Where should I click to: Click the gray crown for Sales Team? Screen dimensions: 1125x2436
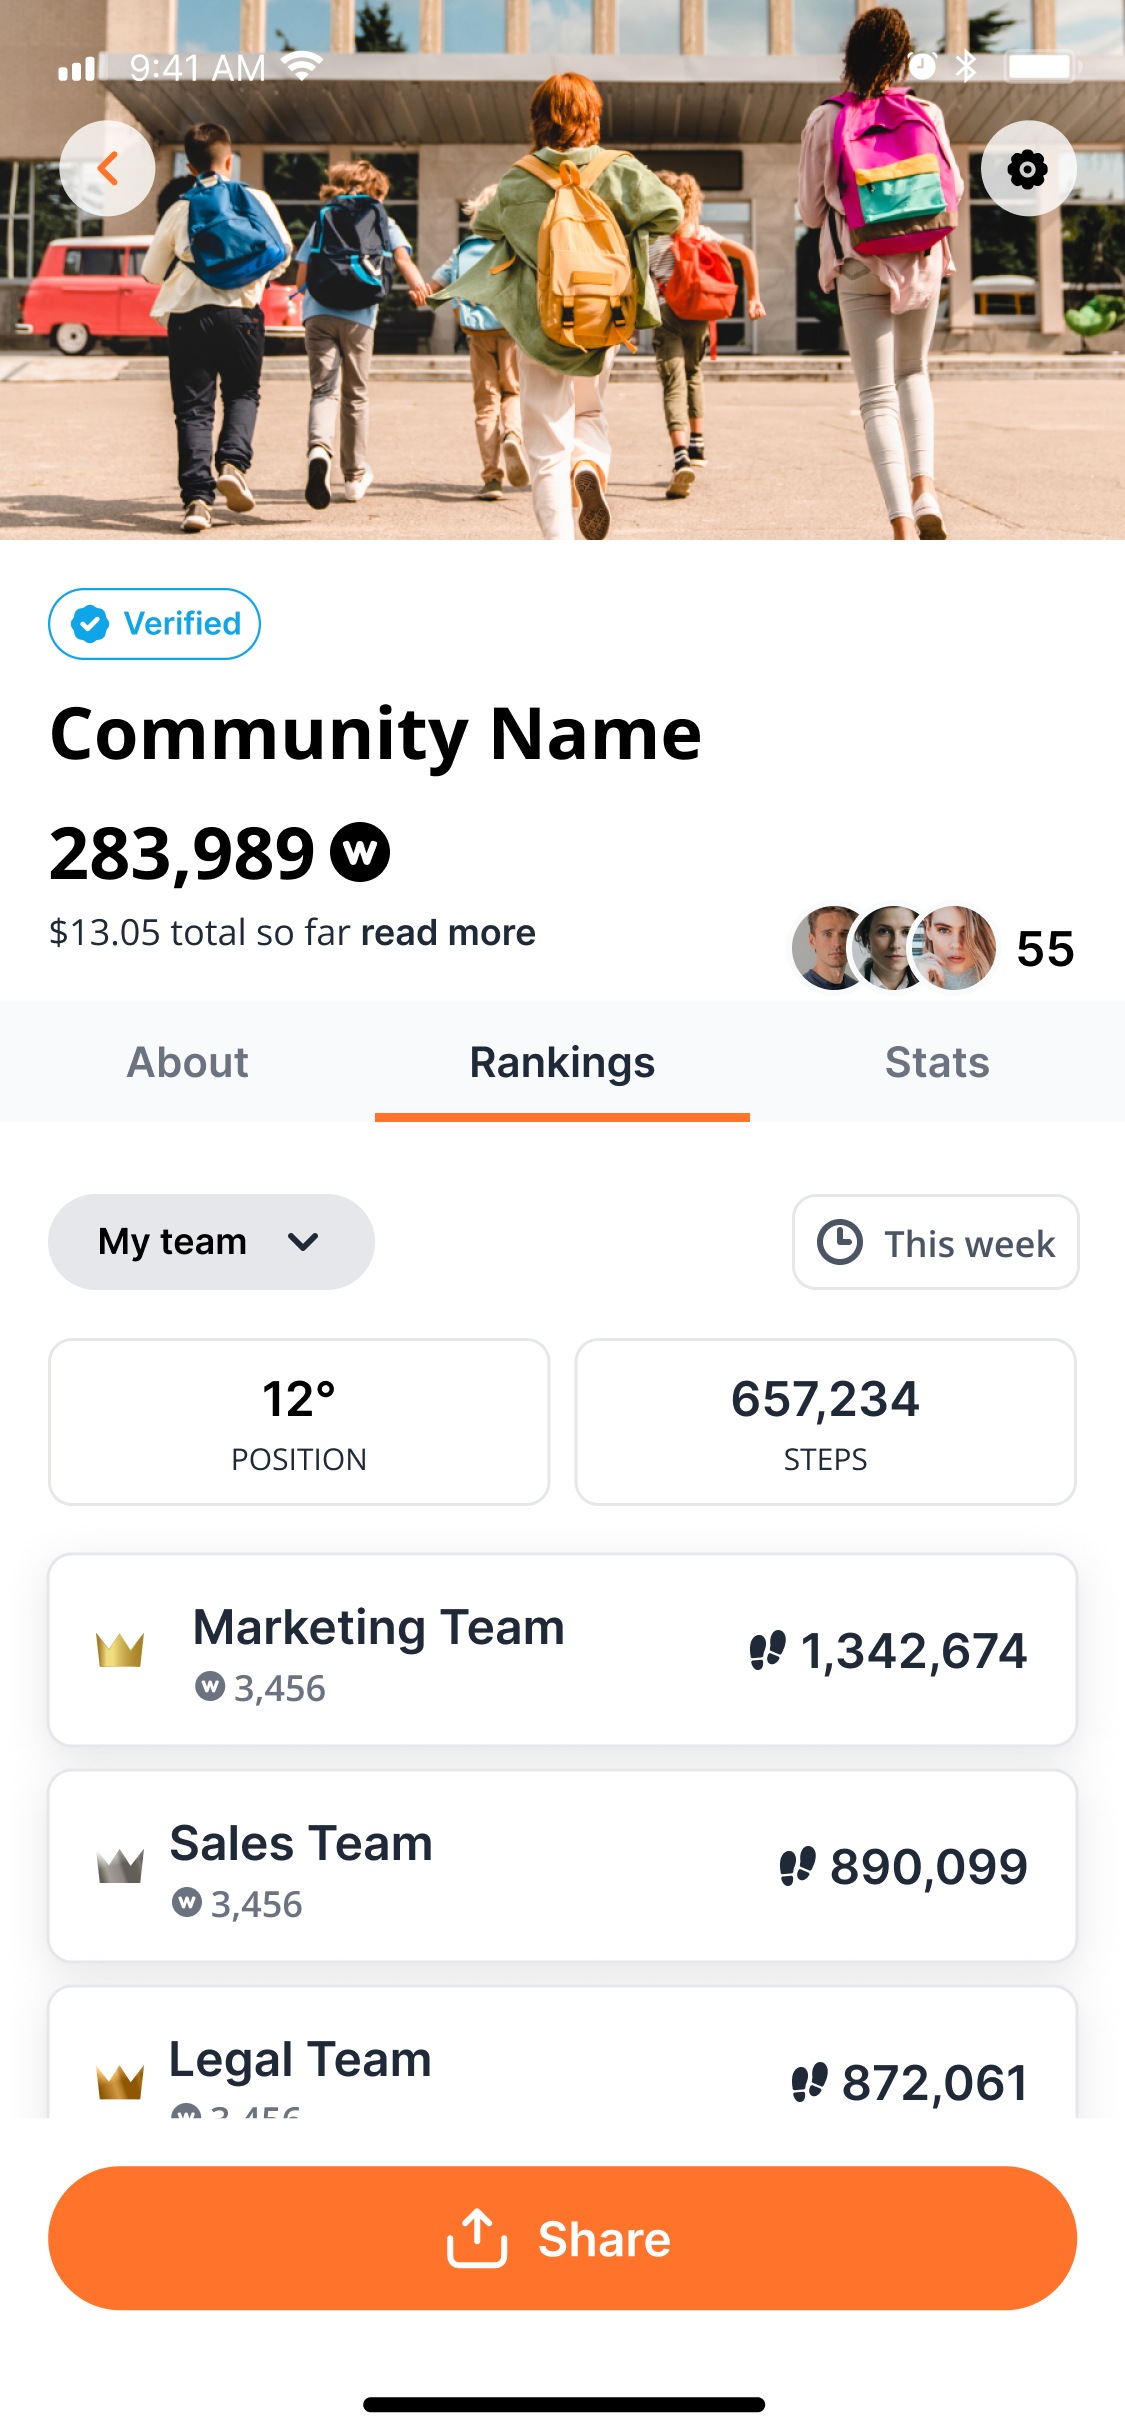point(120,1865)
